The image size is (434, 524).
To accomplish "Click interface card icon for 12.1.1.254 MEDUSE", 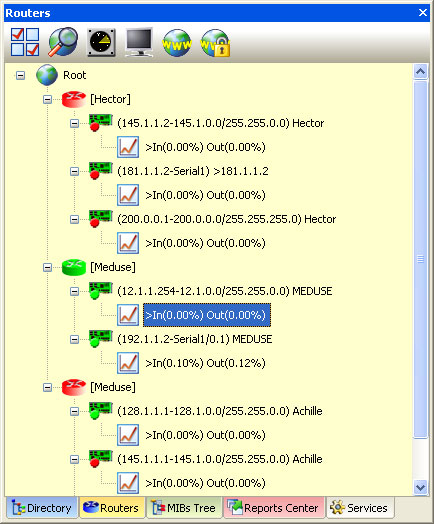I will (100, 291).
